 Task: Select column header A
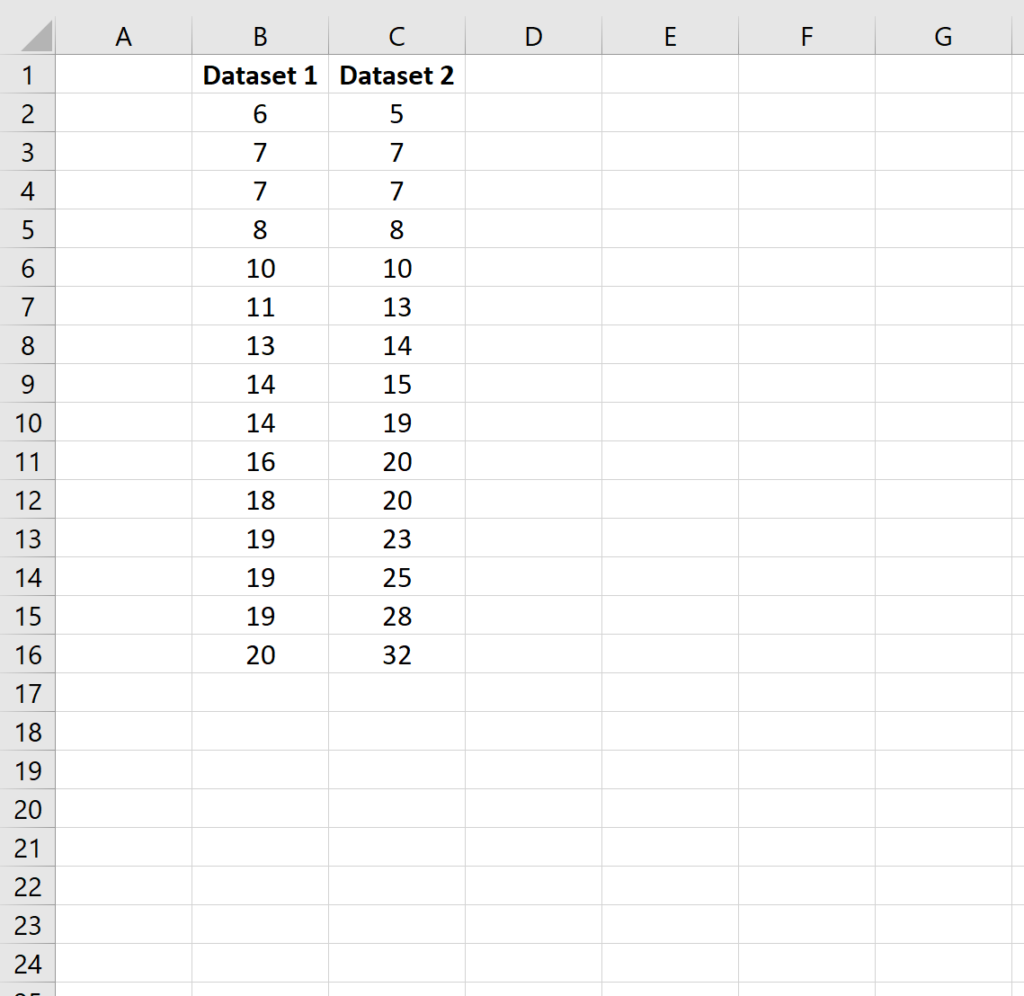point(124,36)
